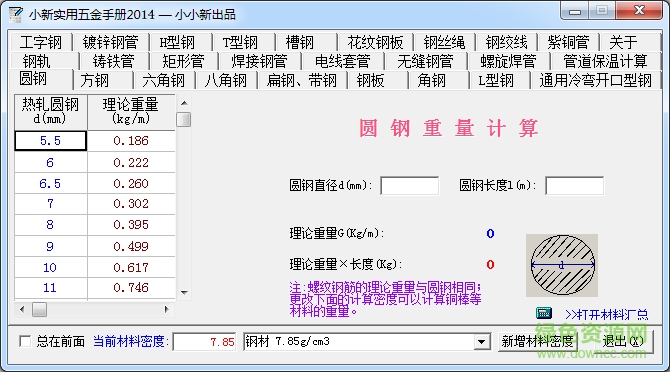Open the calculator icon near material summary

[x=544, y=313]
